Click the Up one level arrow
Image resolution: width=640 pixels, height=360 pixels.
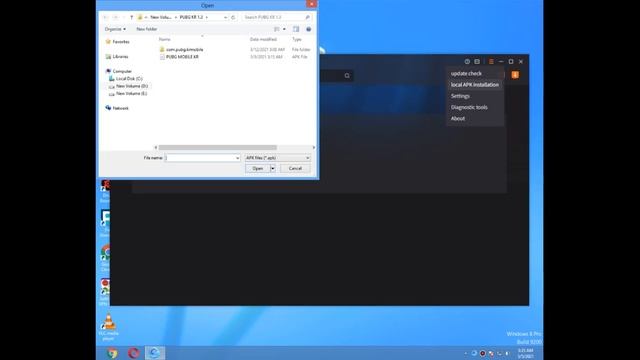pos(131,17)
